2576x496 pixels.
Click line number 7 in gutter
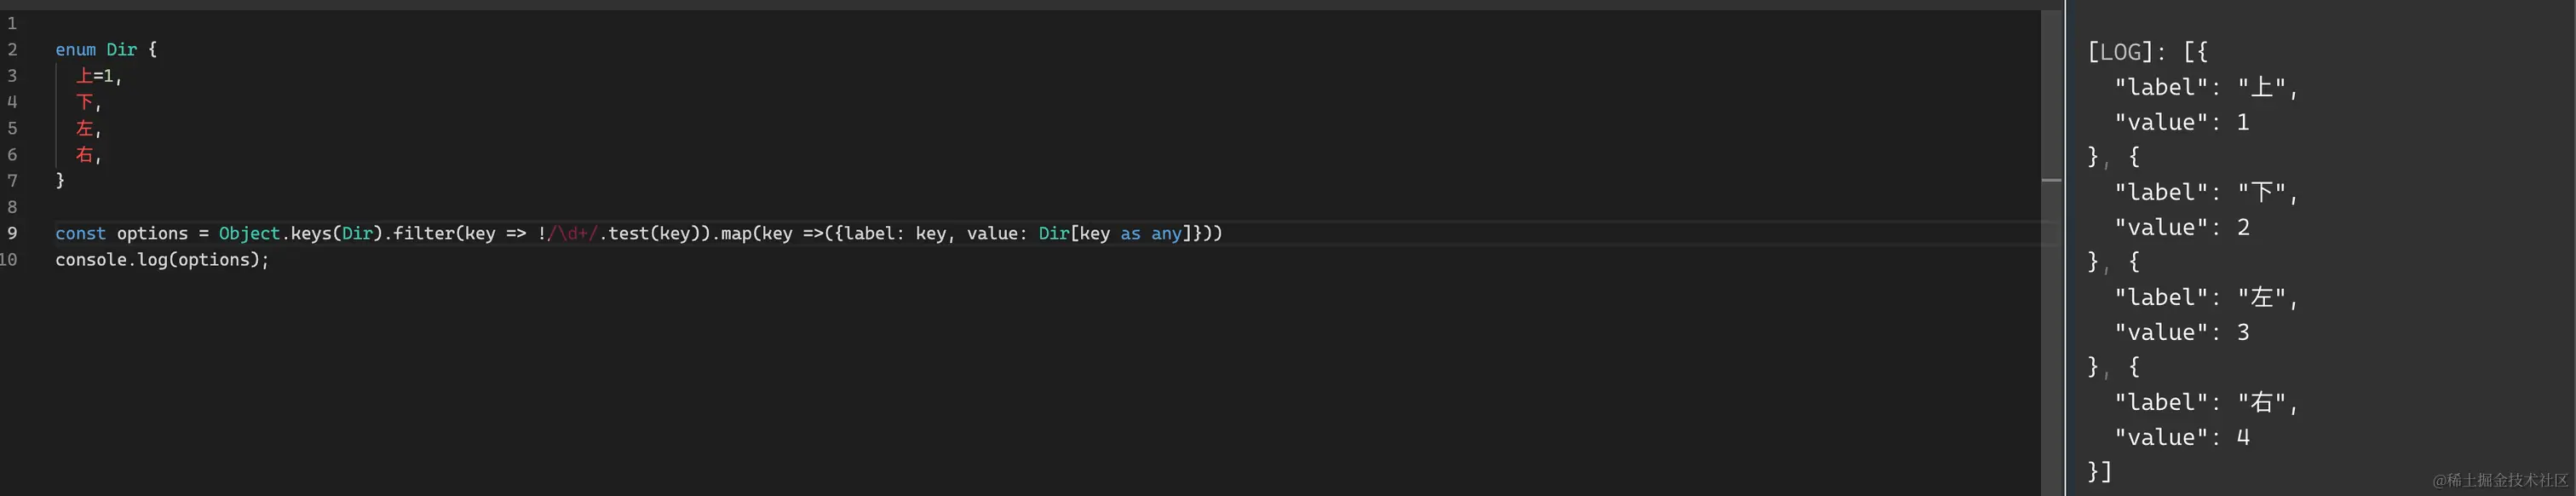(x=12, y=181)
